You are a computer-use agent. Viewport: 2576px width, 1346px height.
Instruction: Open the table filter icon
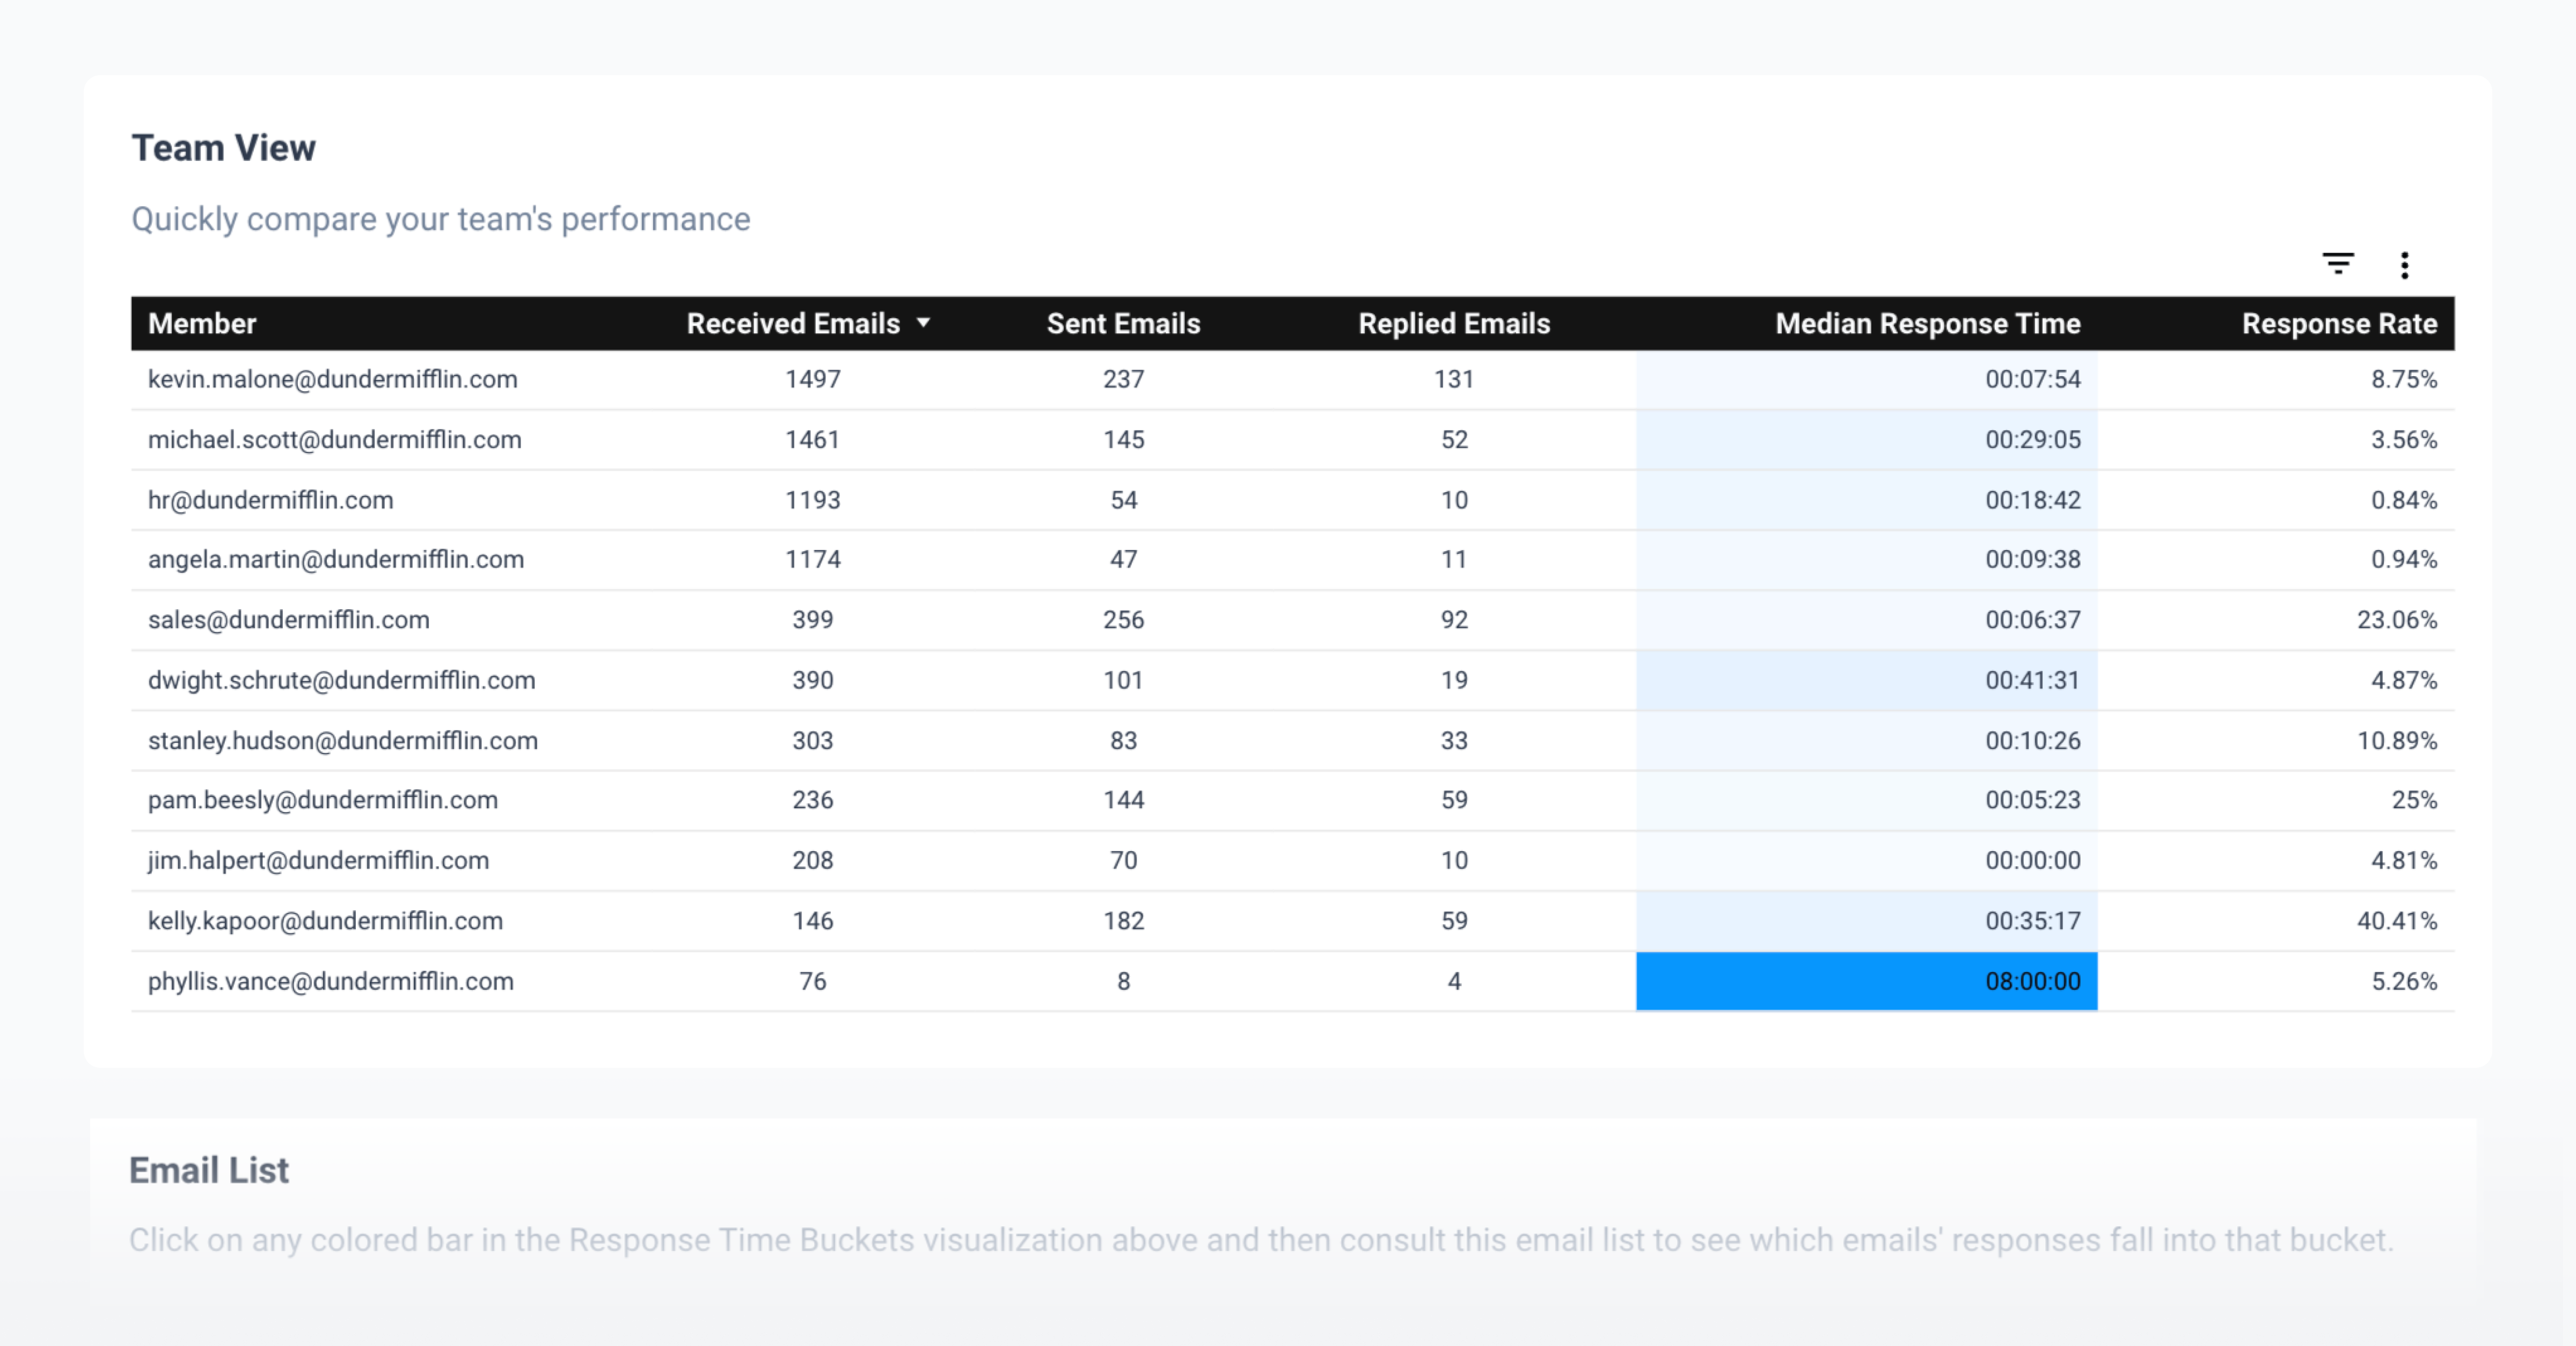[x=2337, y=264]
